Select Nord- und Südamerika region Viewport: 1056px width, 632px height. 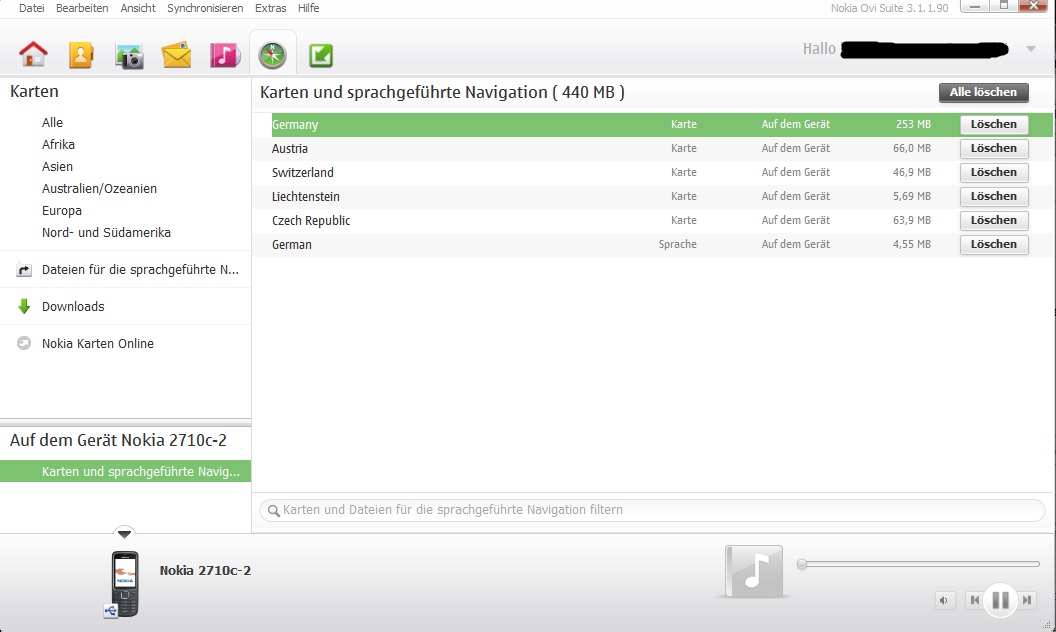tap(106, 232)
